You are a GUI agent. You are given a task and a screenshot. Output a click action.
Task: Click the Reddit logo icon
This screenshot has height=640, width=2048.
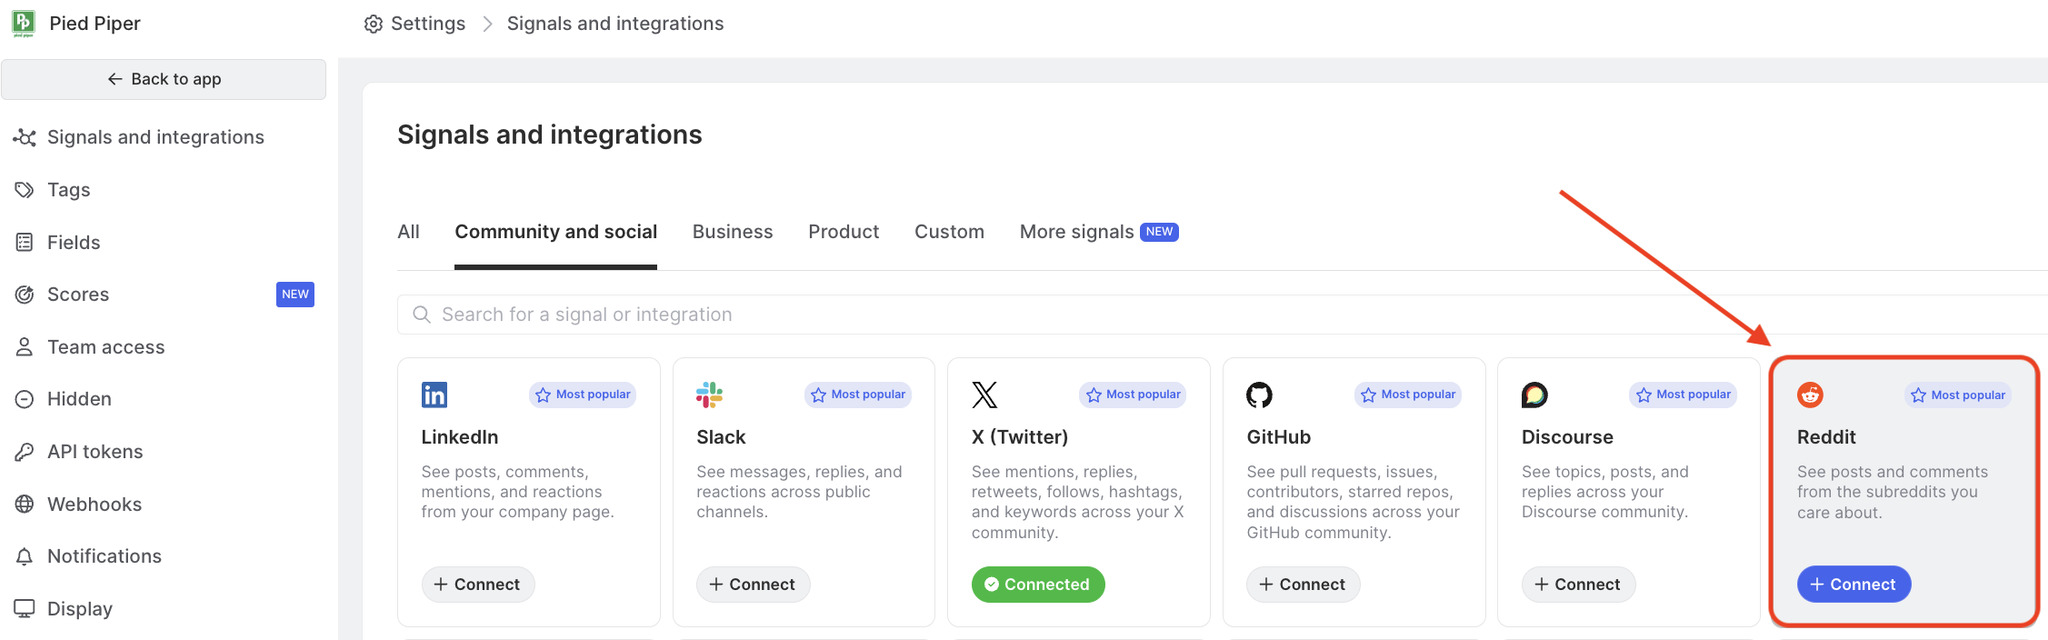click(1810, 395)
